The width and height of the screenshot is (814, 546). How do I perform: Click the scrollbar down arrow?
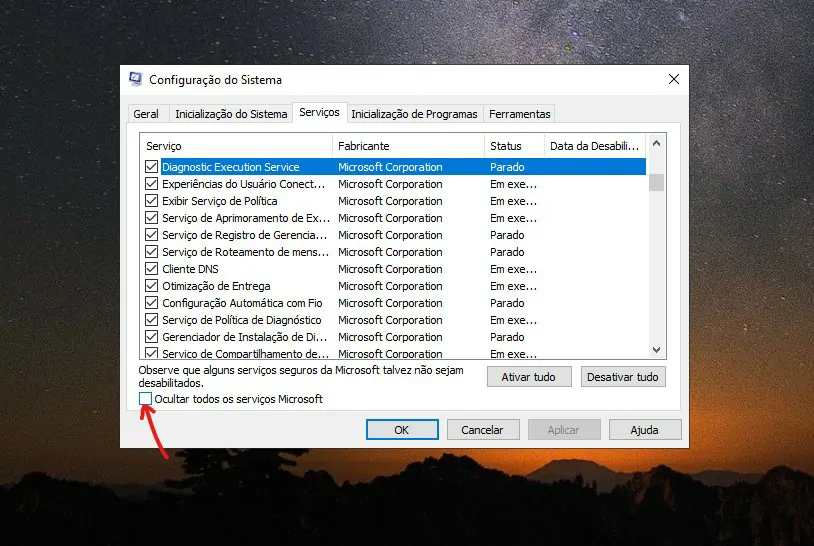[x=656, y=350]
